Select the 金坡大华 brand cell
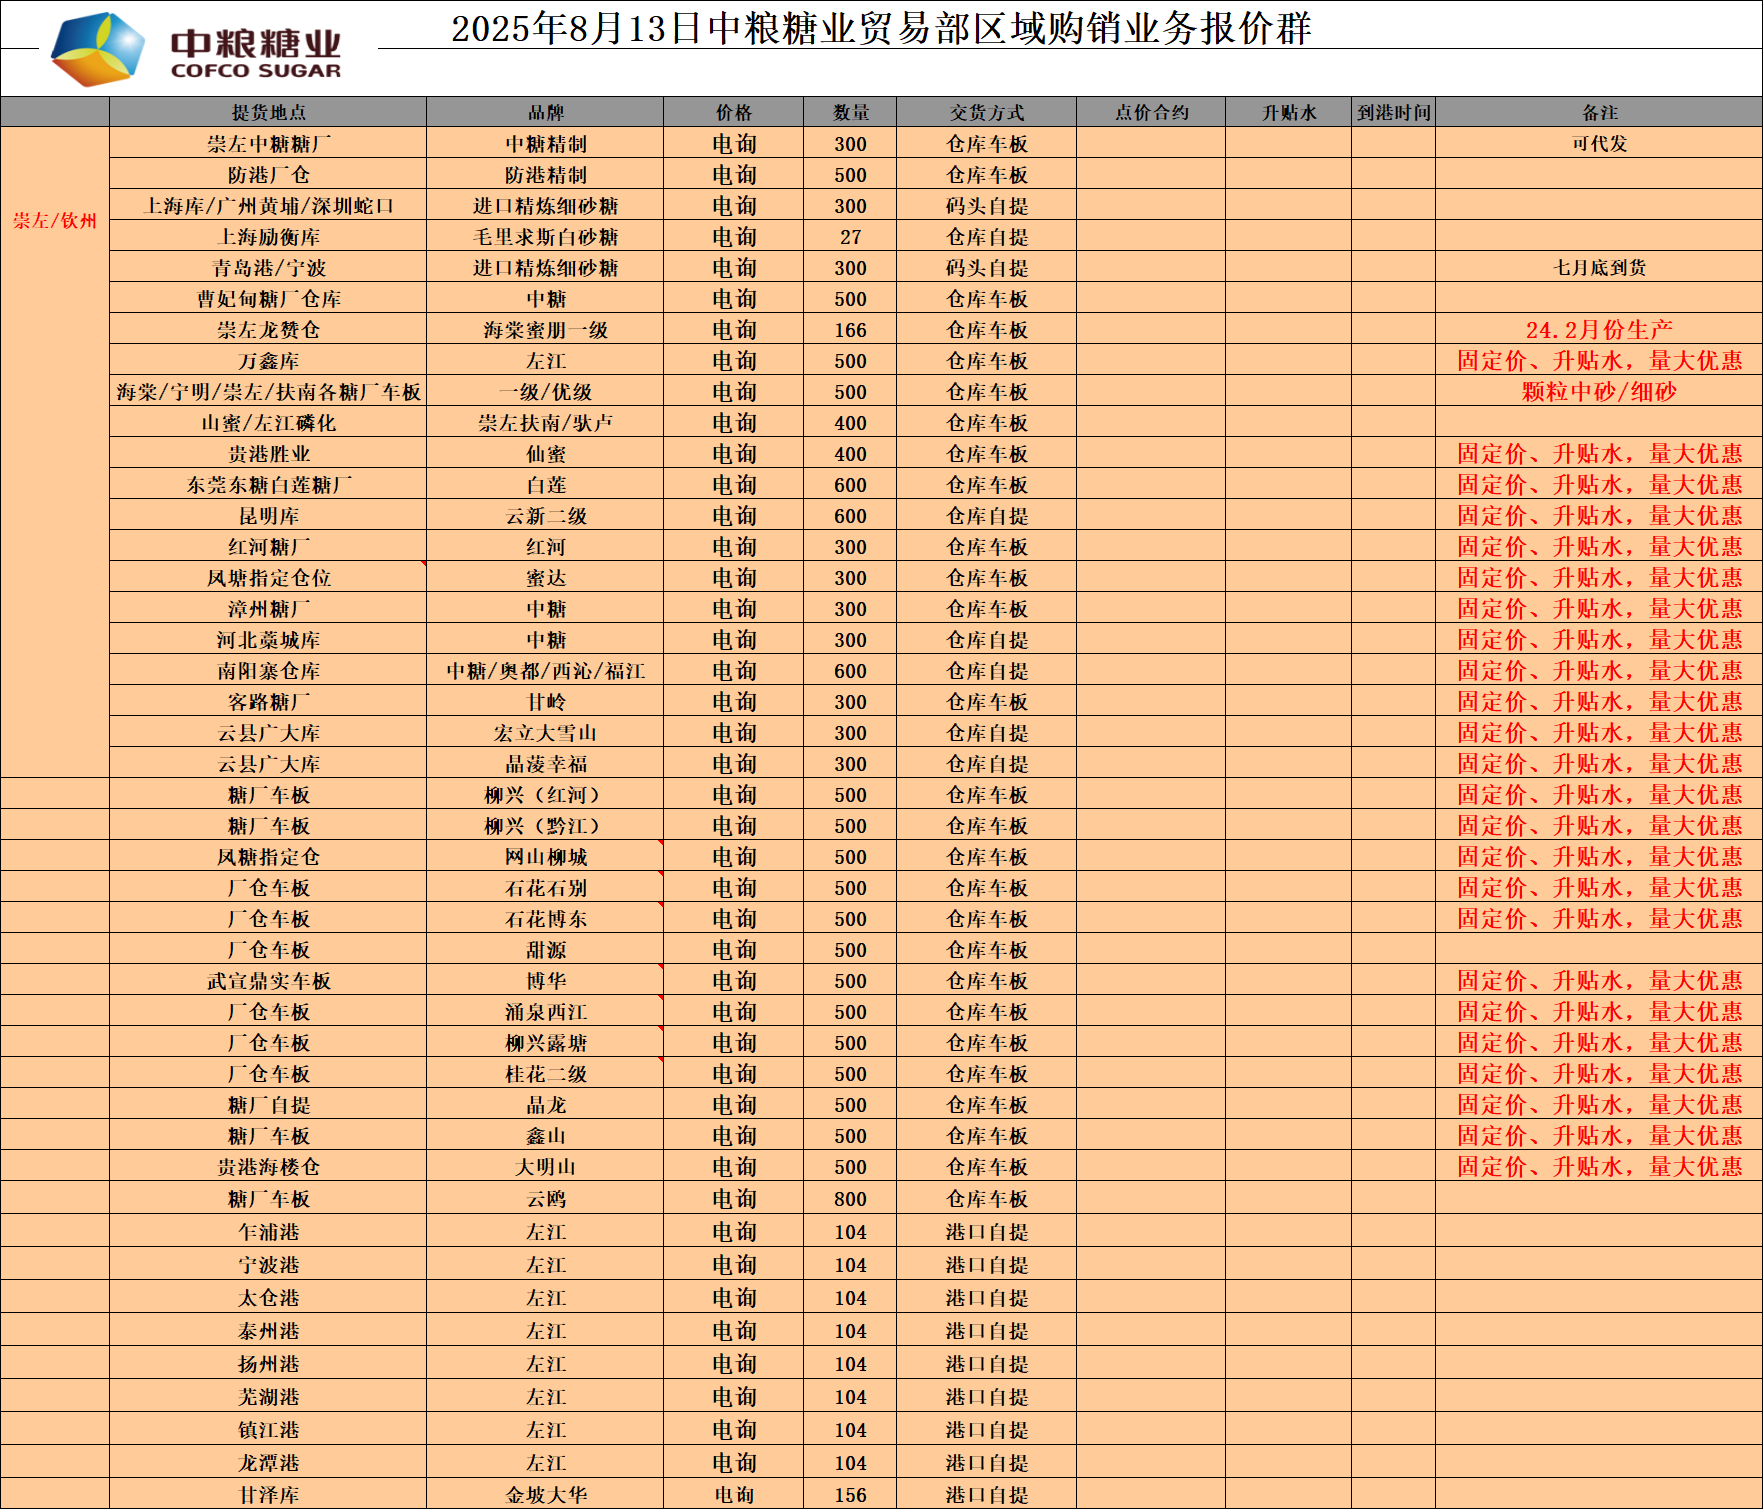This screenshot has height=1509, width=1763. click(545, 1495)
